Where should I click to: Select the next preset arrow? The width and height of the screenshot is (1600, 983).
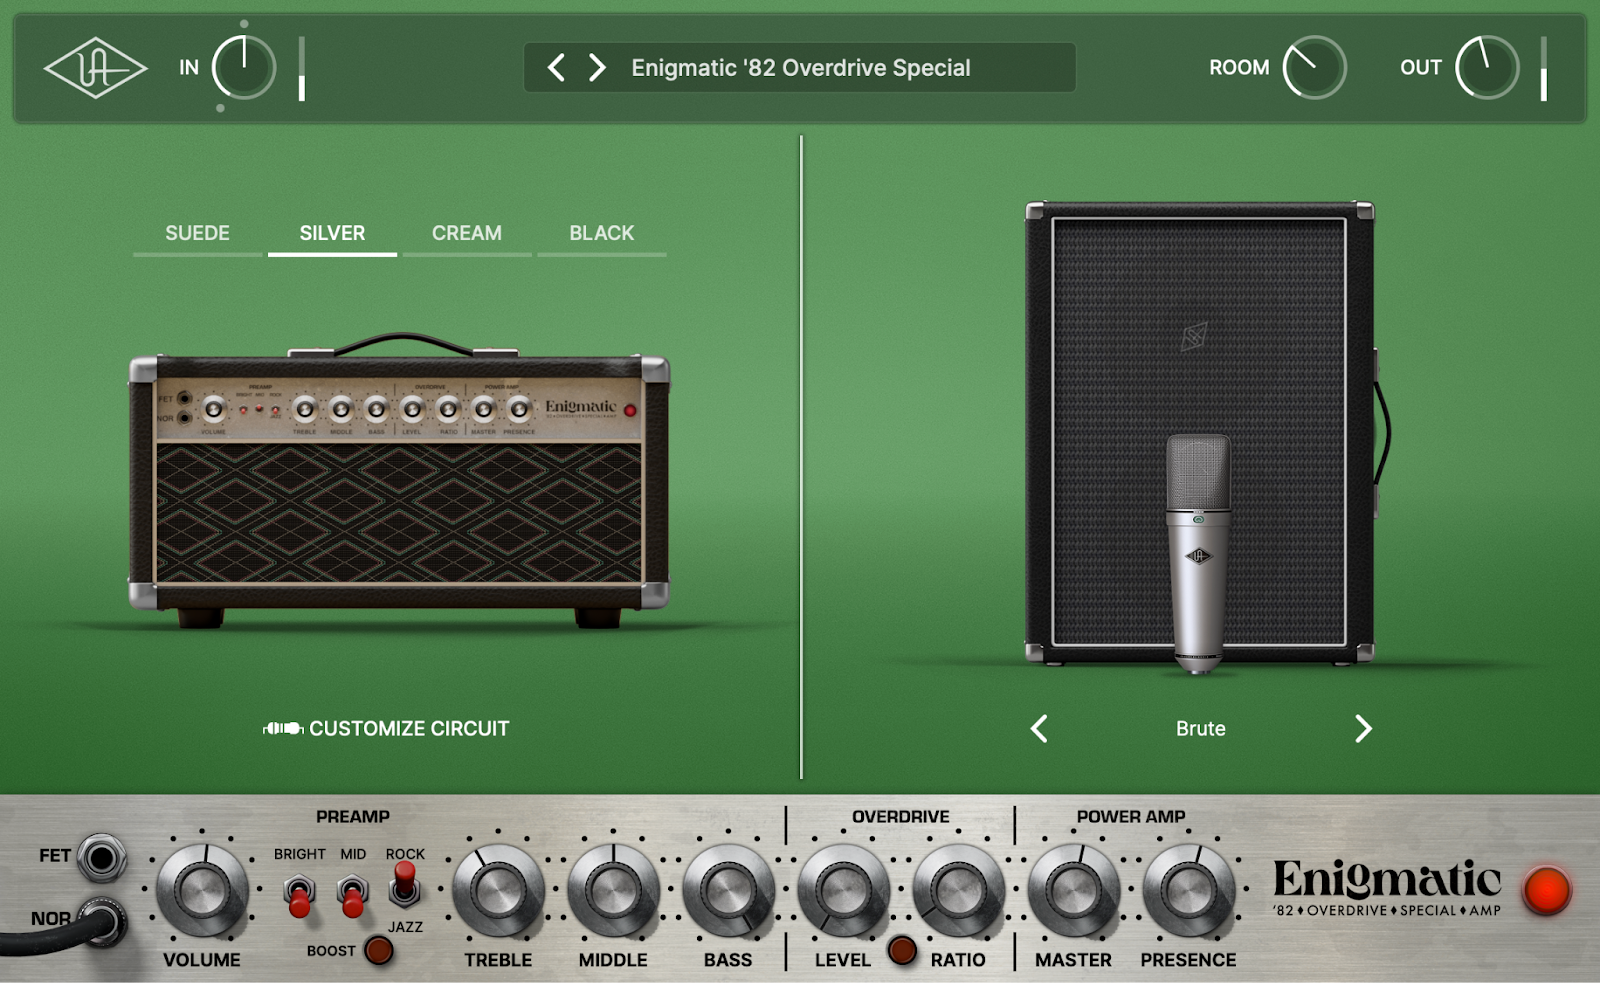coord(597,68)
